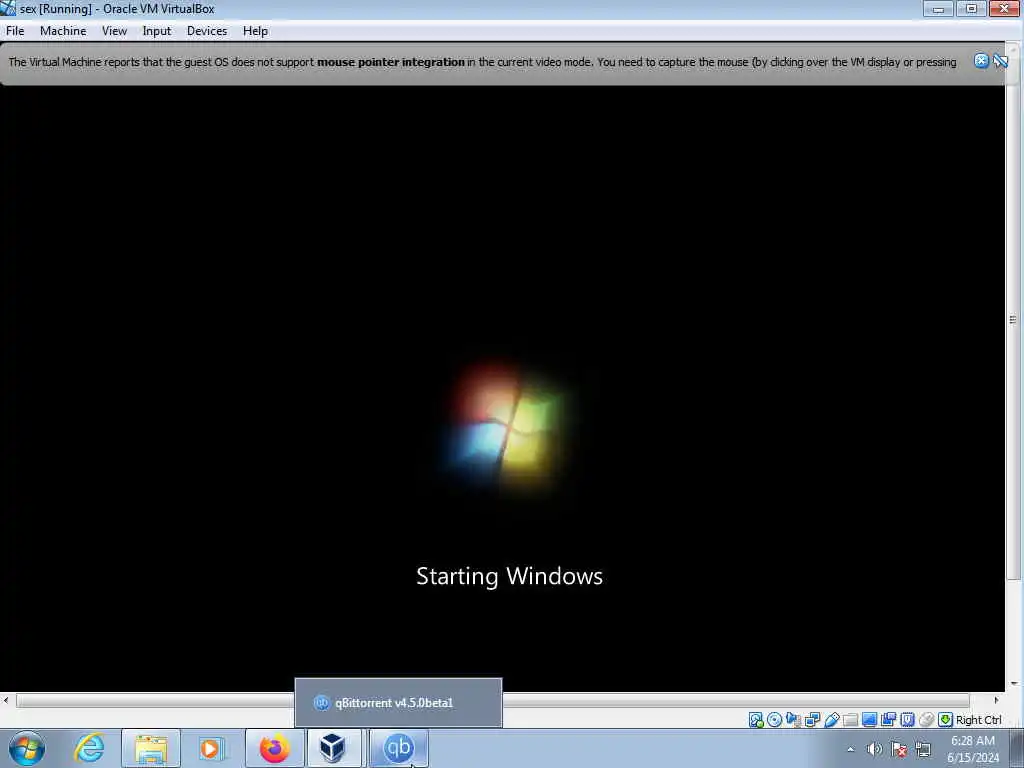The width and height of the screenshot is (1024, 768).
Task: Click the CPU processor status icon
Action: coord(907,720)
